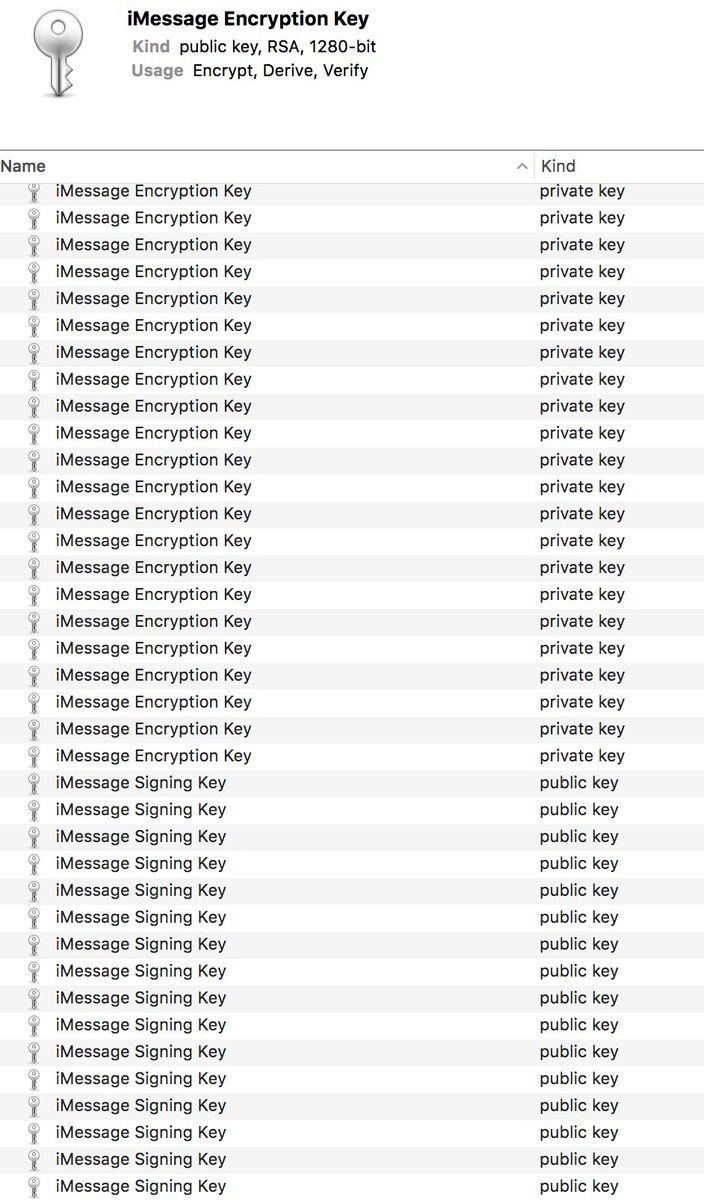Click the key icon of the second-to-last Encryption Key row
Image resolution: width=704 pixels, height=1200 pixels.
point(34,729)
